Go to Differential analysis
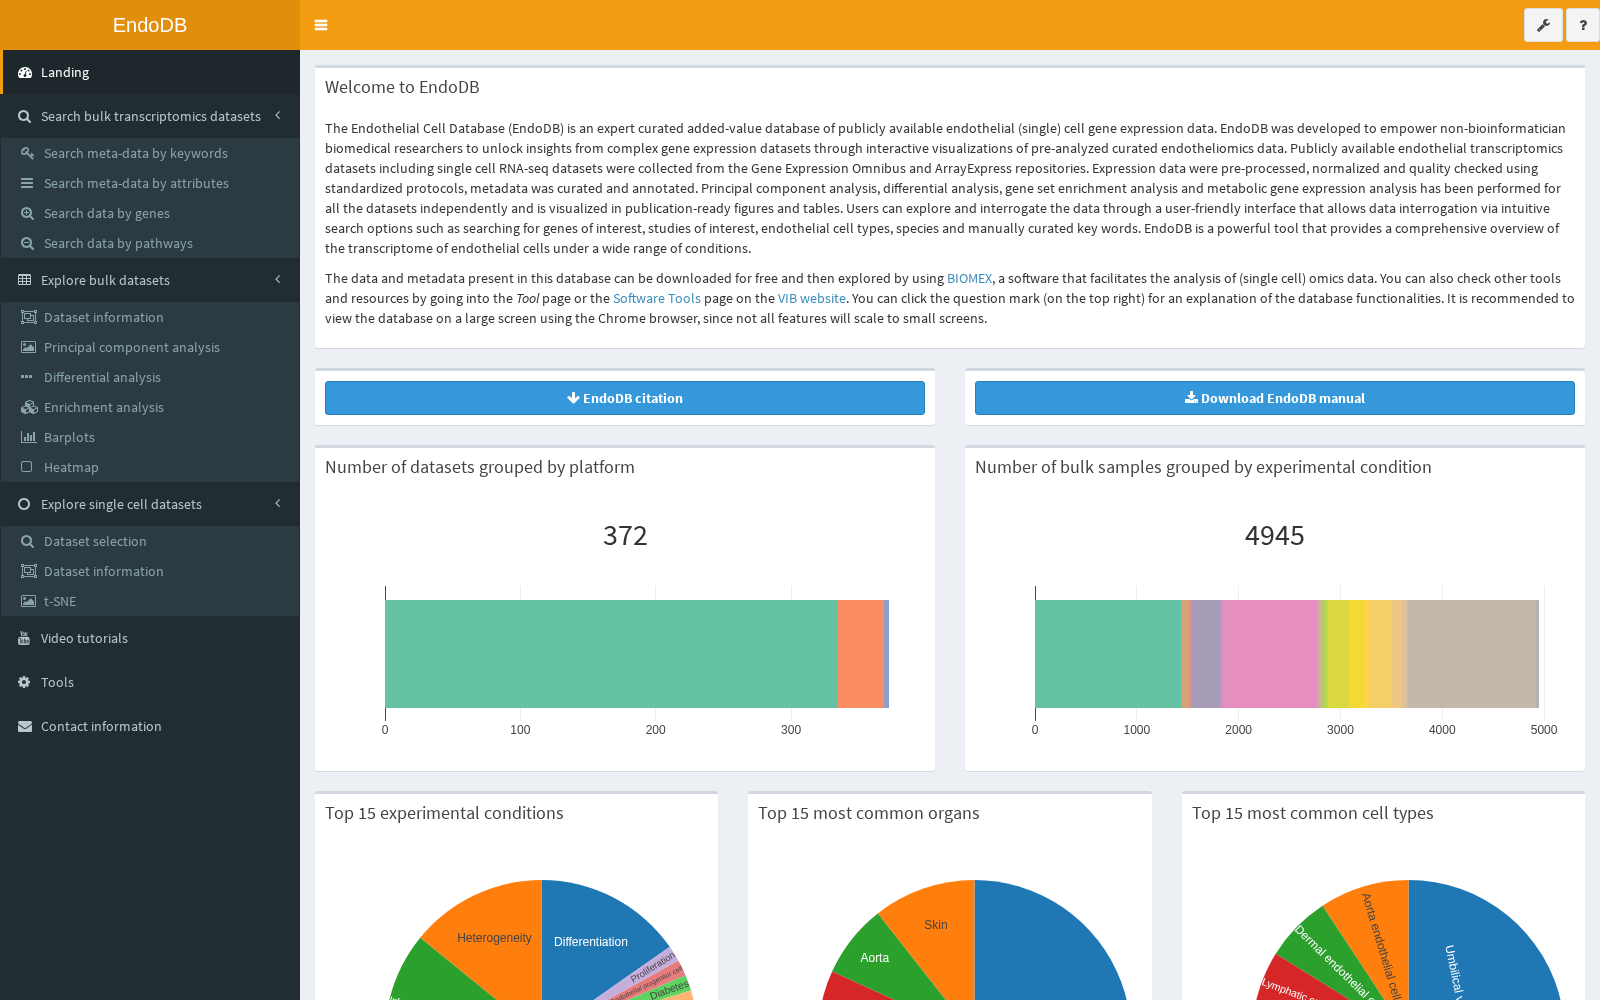 150,377
